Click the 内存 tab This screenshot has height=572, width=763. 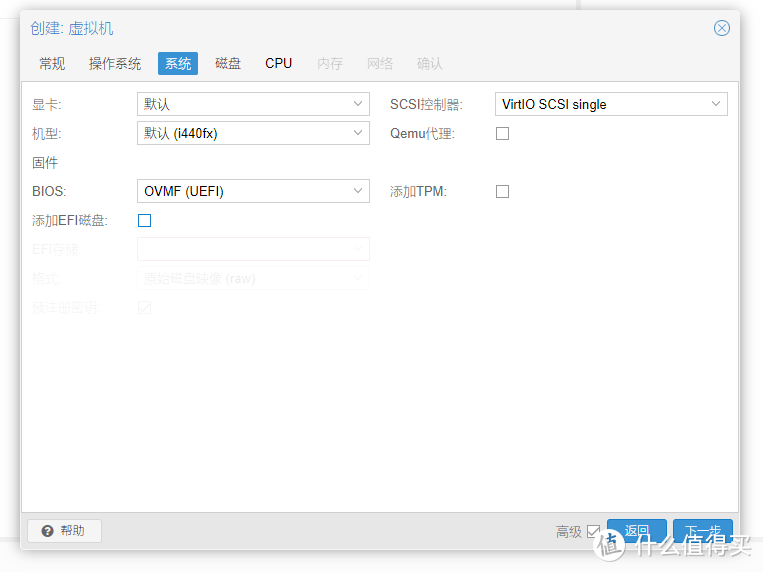pos(330,63)
